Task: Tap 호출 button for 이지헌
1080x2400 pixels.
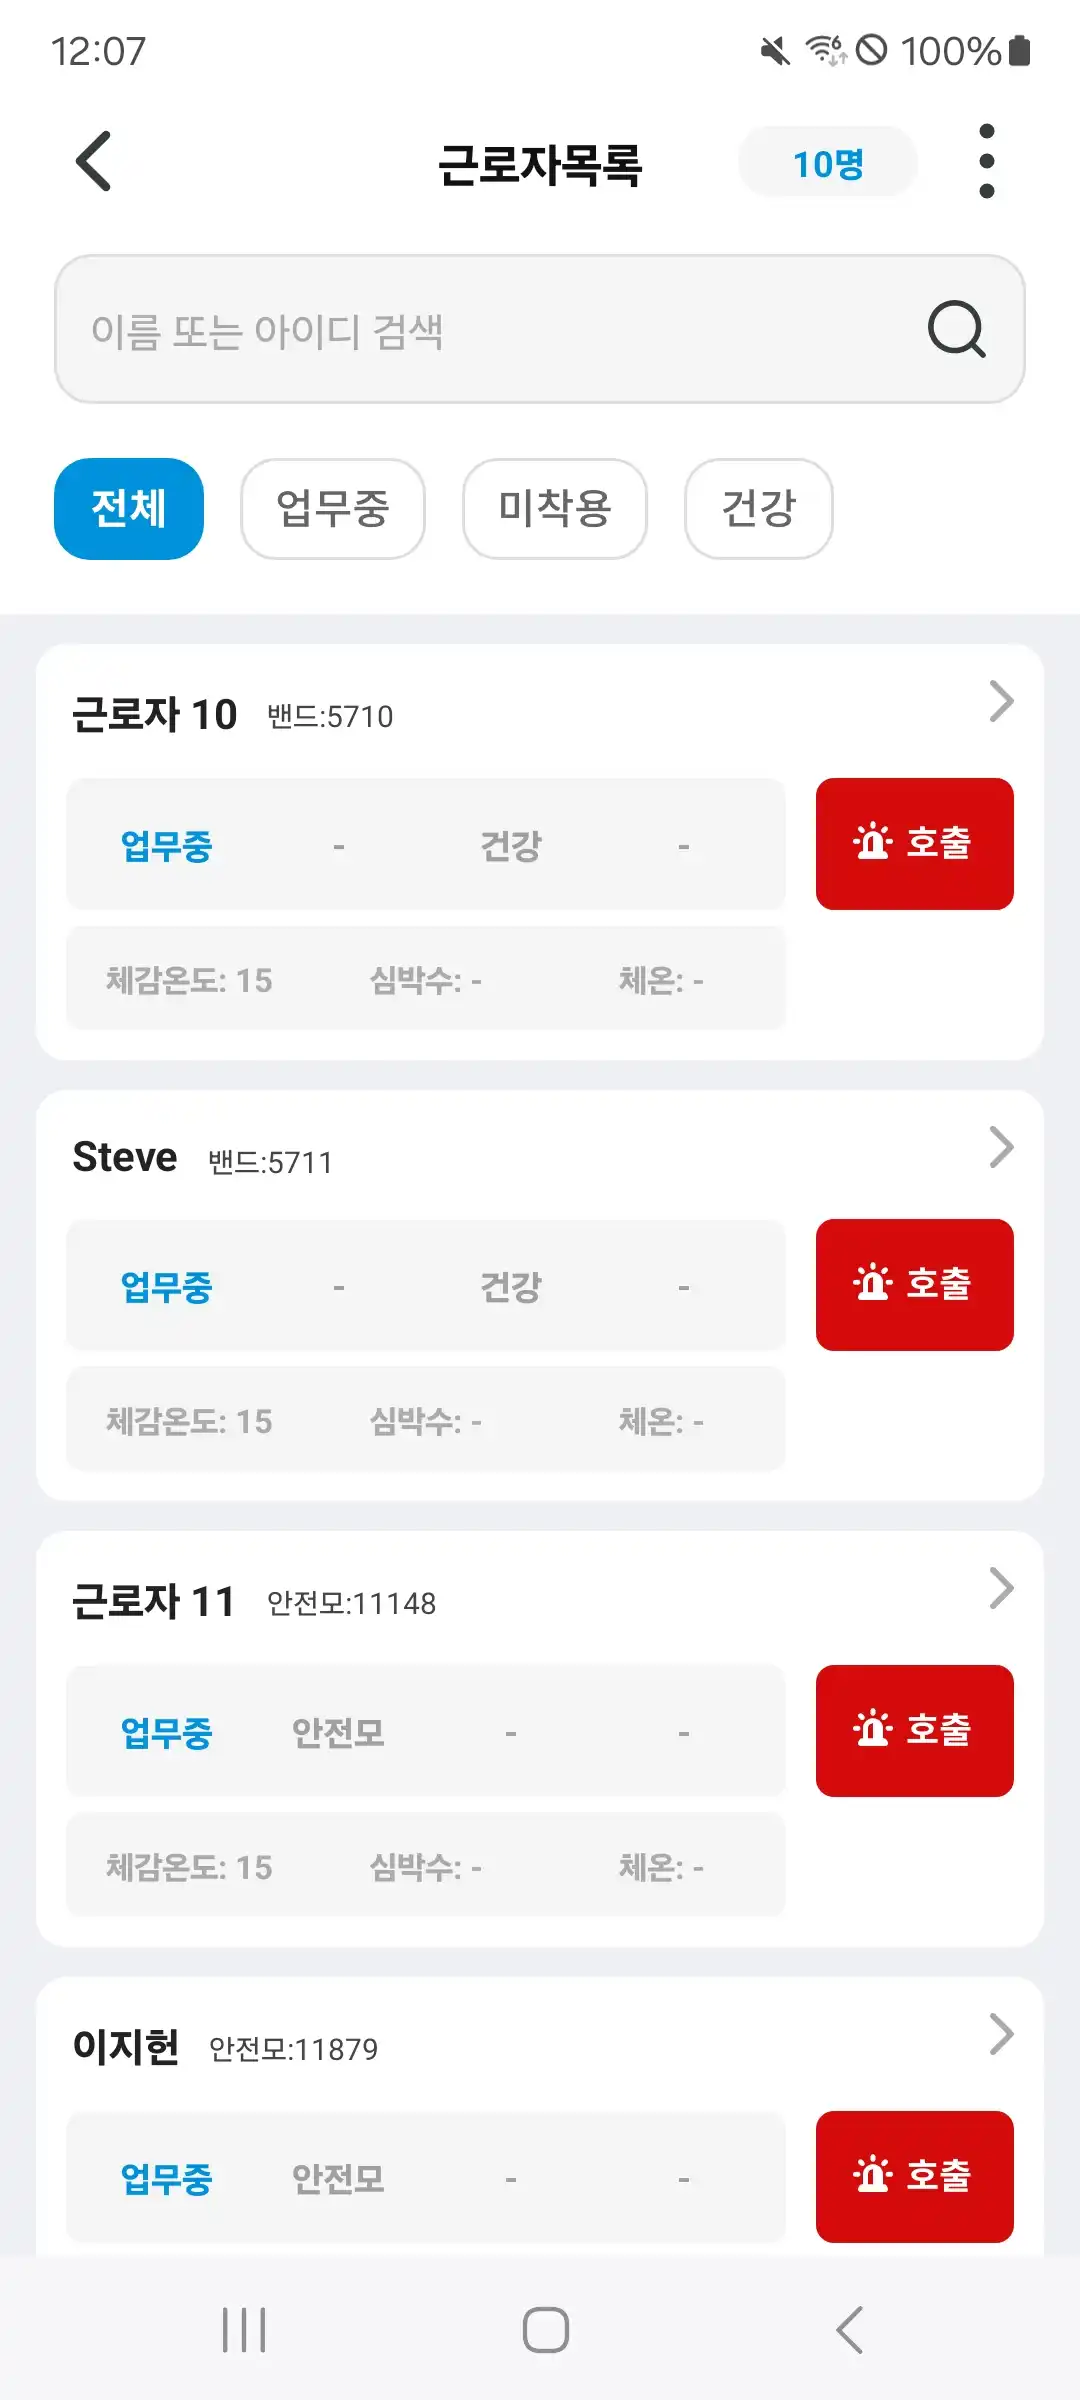Action: pyautogui.click(x=914, y=2176)
